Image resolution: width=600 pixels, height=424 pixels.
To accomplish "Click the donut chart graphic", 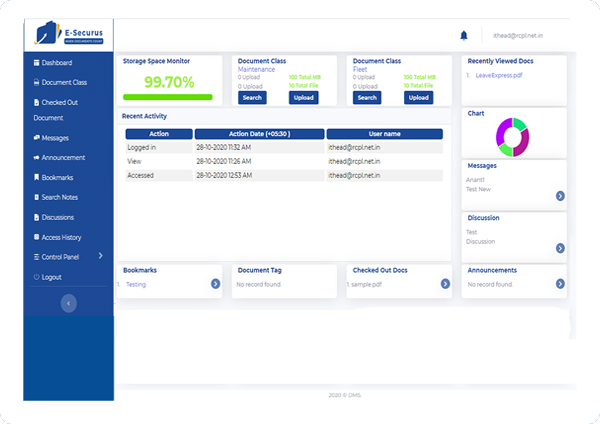I will pyautogui.click(x=512, y=137).
